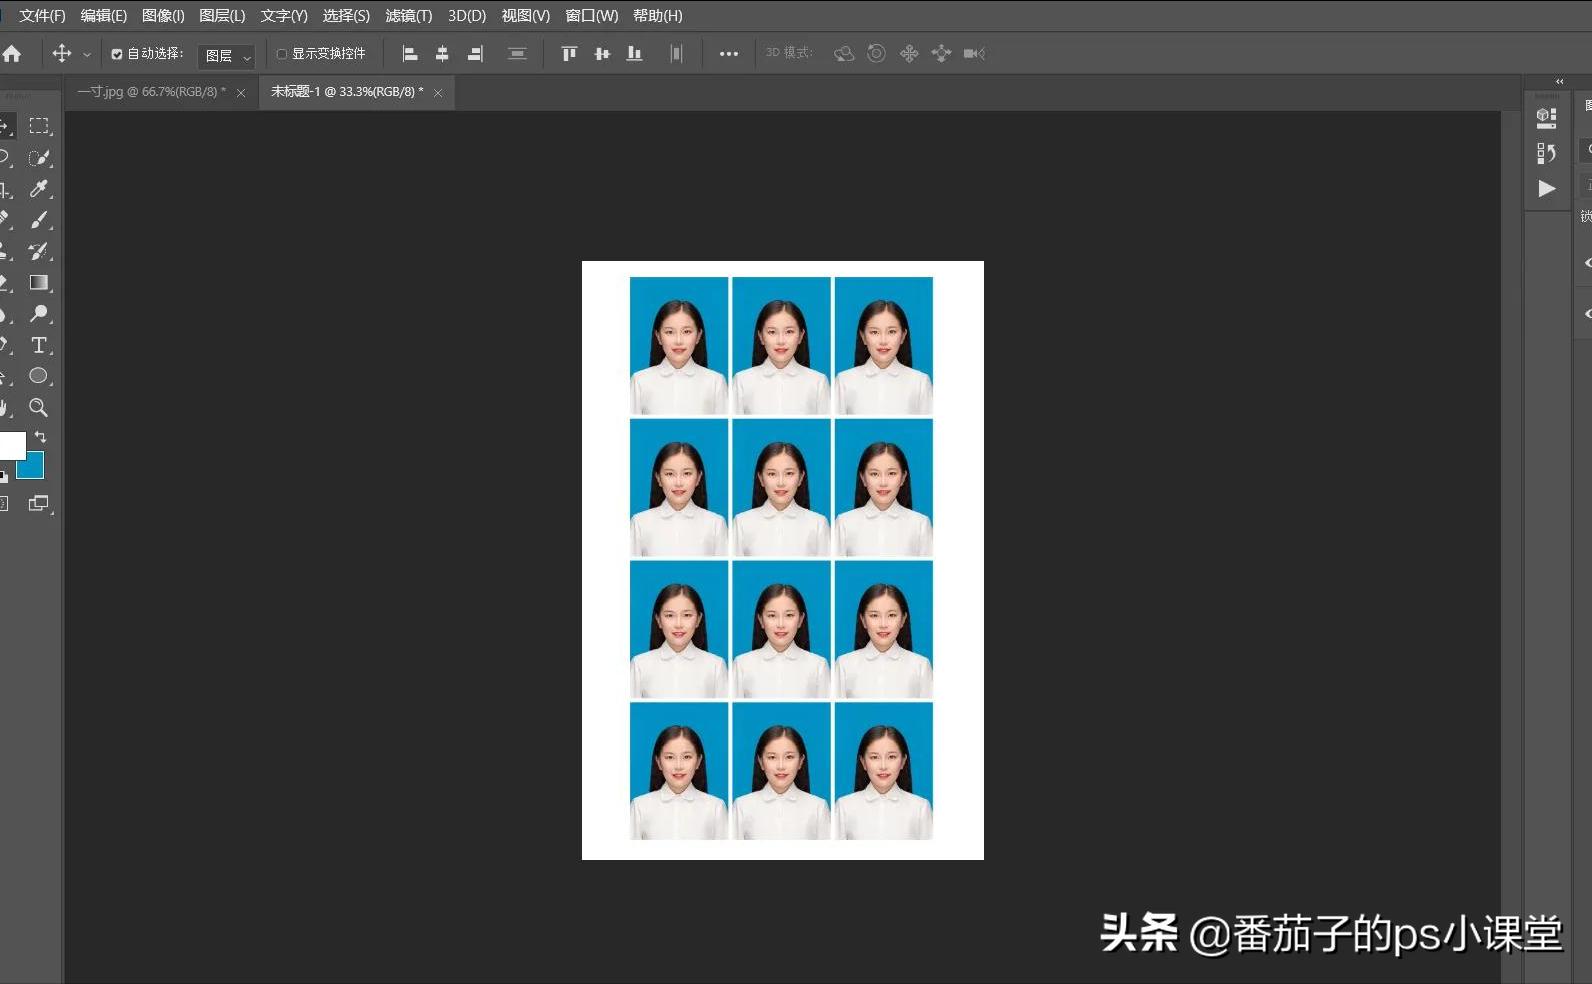This screenshot has height=984, width=1592.
Task: Click the distribute horizontally icon
Action: click(517, 54)
